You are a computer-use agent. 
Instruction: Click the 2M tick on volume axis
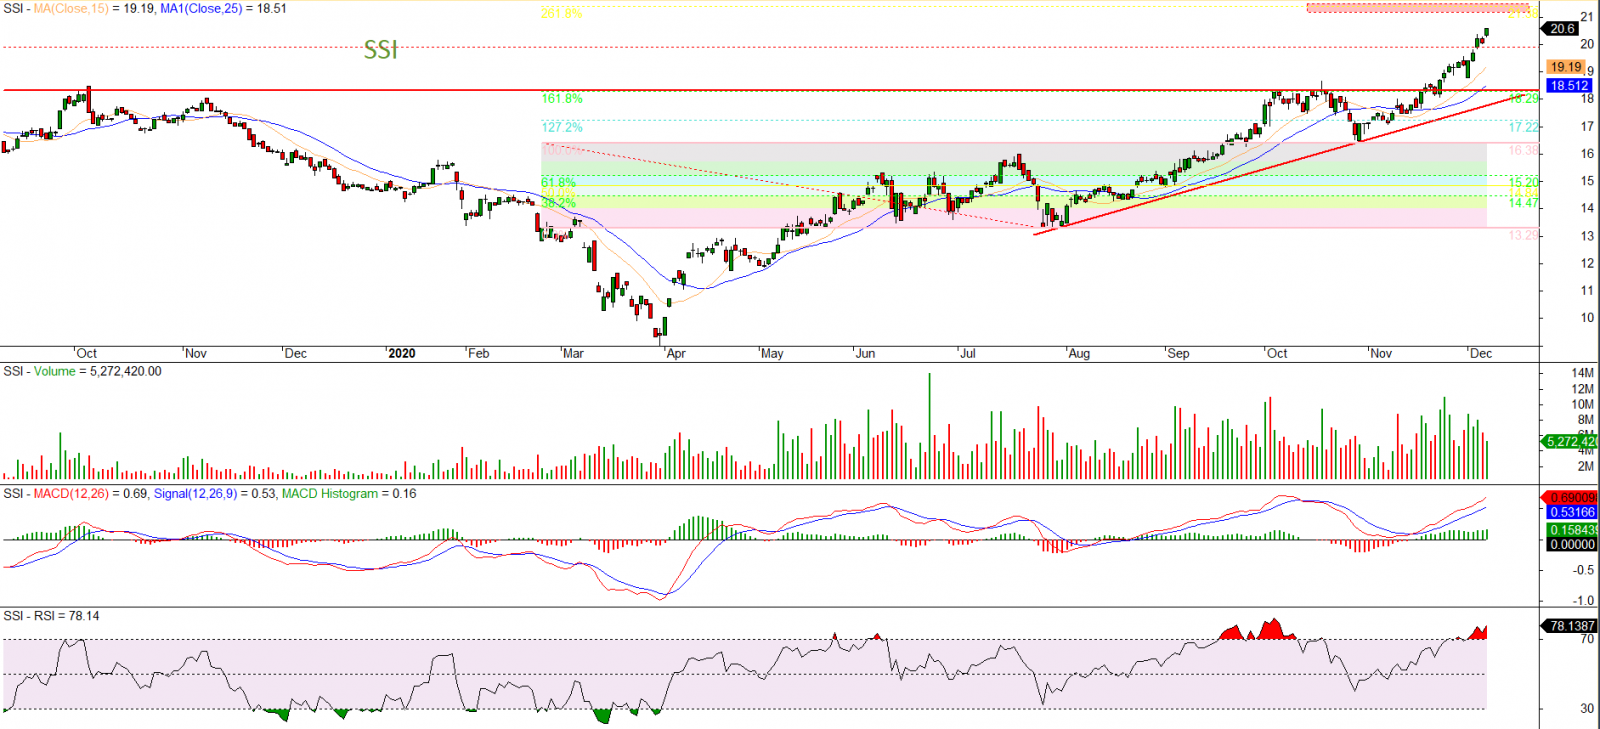coord(1585,466)
